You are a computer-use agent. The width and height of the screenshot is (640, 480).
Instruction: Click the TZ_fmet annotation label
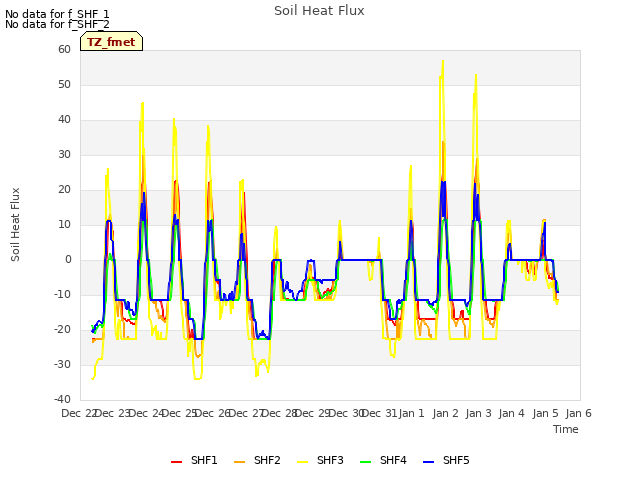[x=111, y=42]
